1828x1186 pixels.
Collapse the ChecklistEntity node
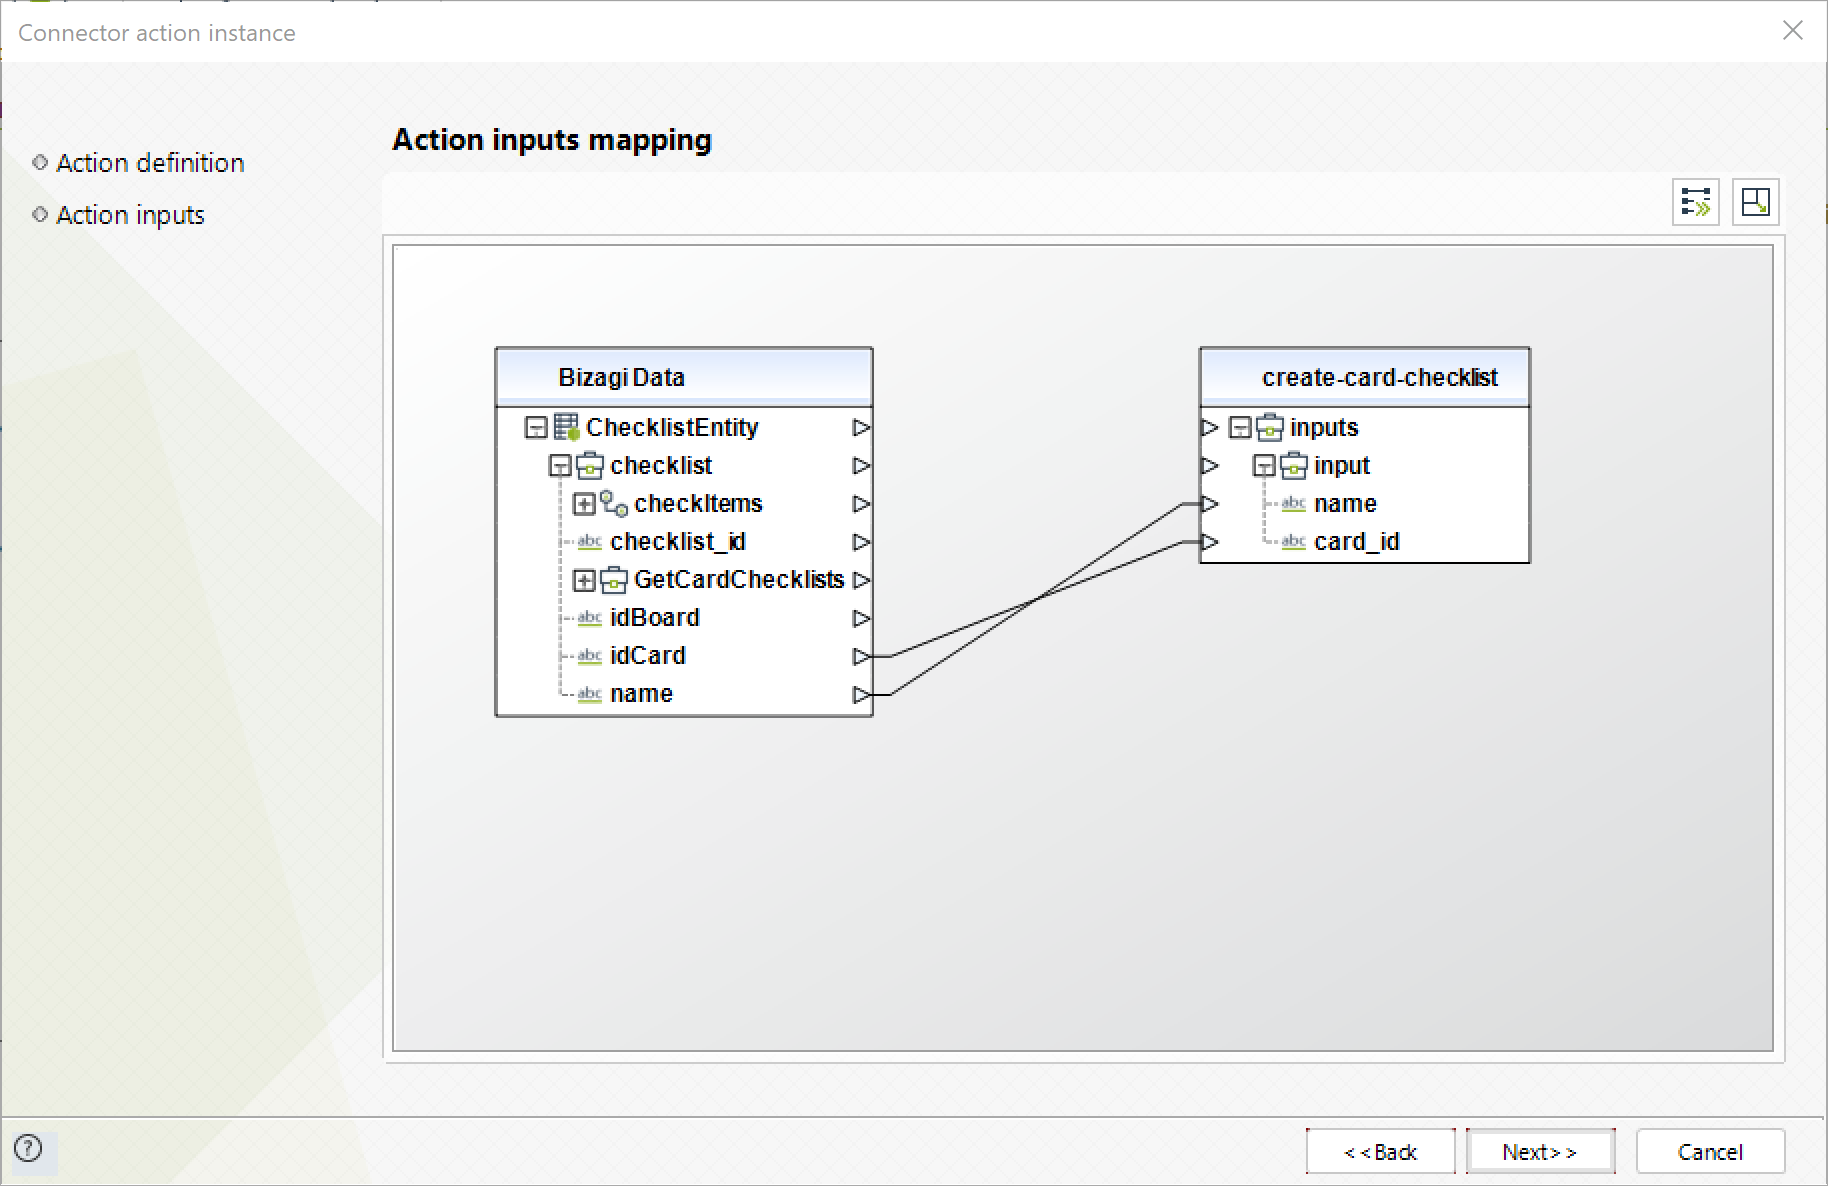point(536,428)
